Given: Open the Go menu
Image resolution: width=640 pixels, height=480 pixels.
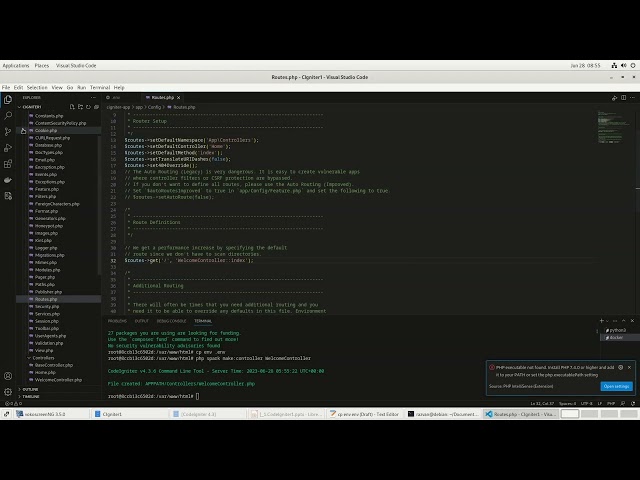Looking at the screenshot, I should pos(70,87).
